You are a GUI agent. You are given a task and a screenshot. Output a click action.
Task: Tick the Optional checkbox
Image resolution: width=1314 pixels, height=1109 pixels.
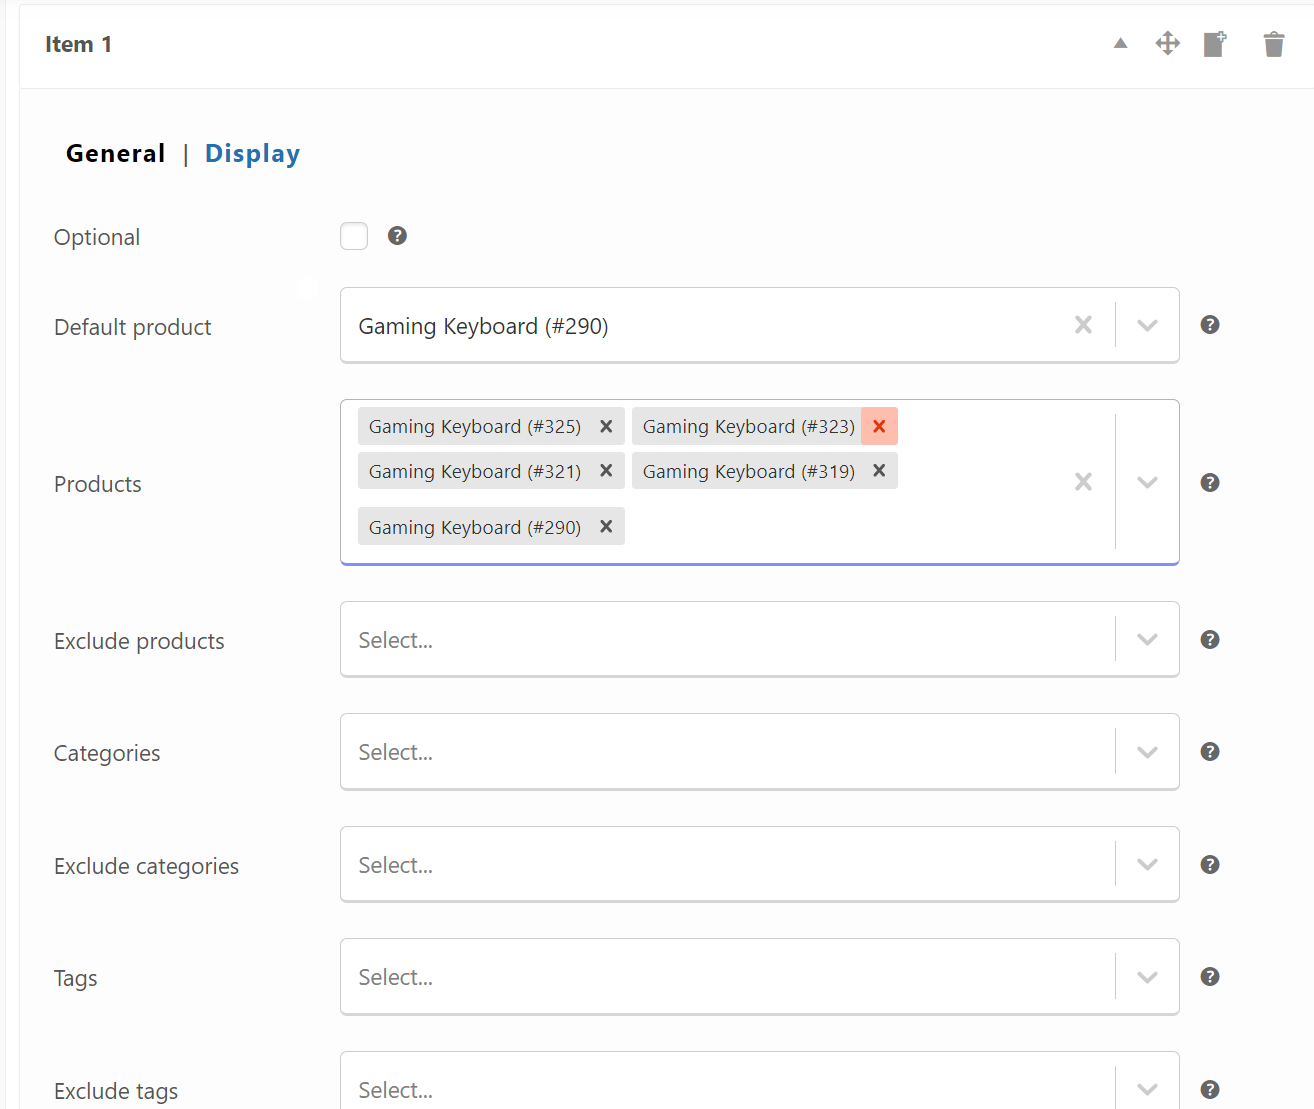click(354, 236)
